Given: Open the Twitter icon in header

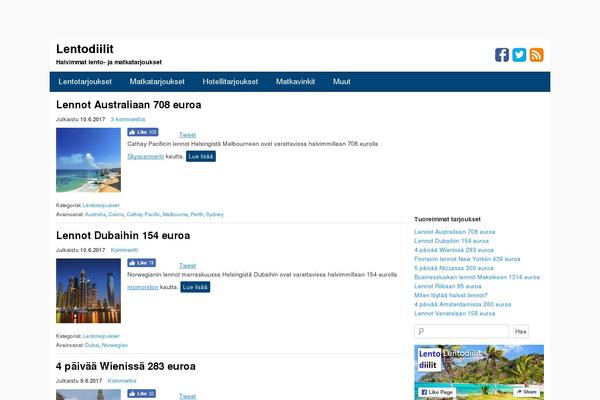Looking at the screenshot, I should (x=519, y=55).
